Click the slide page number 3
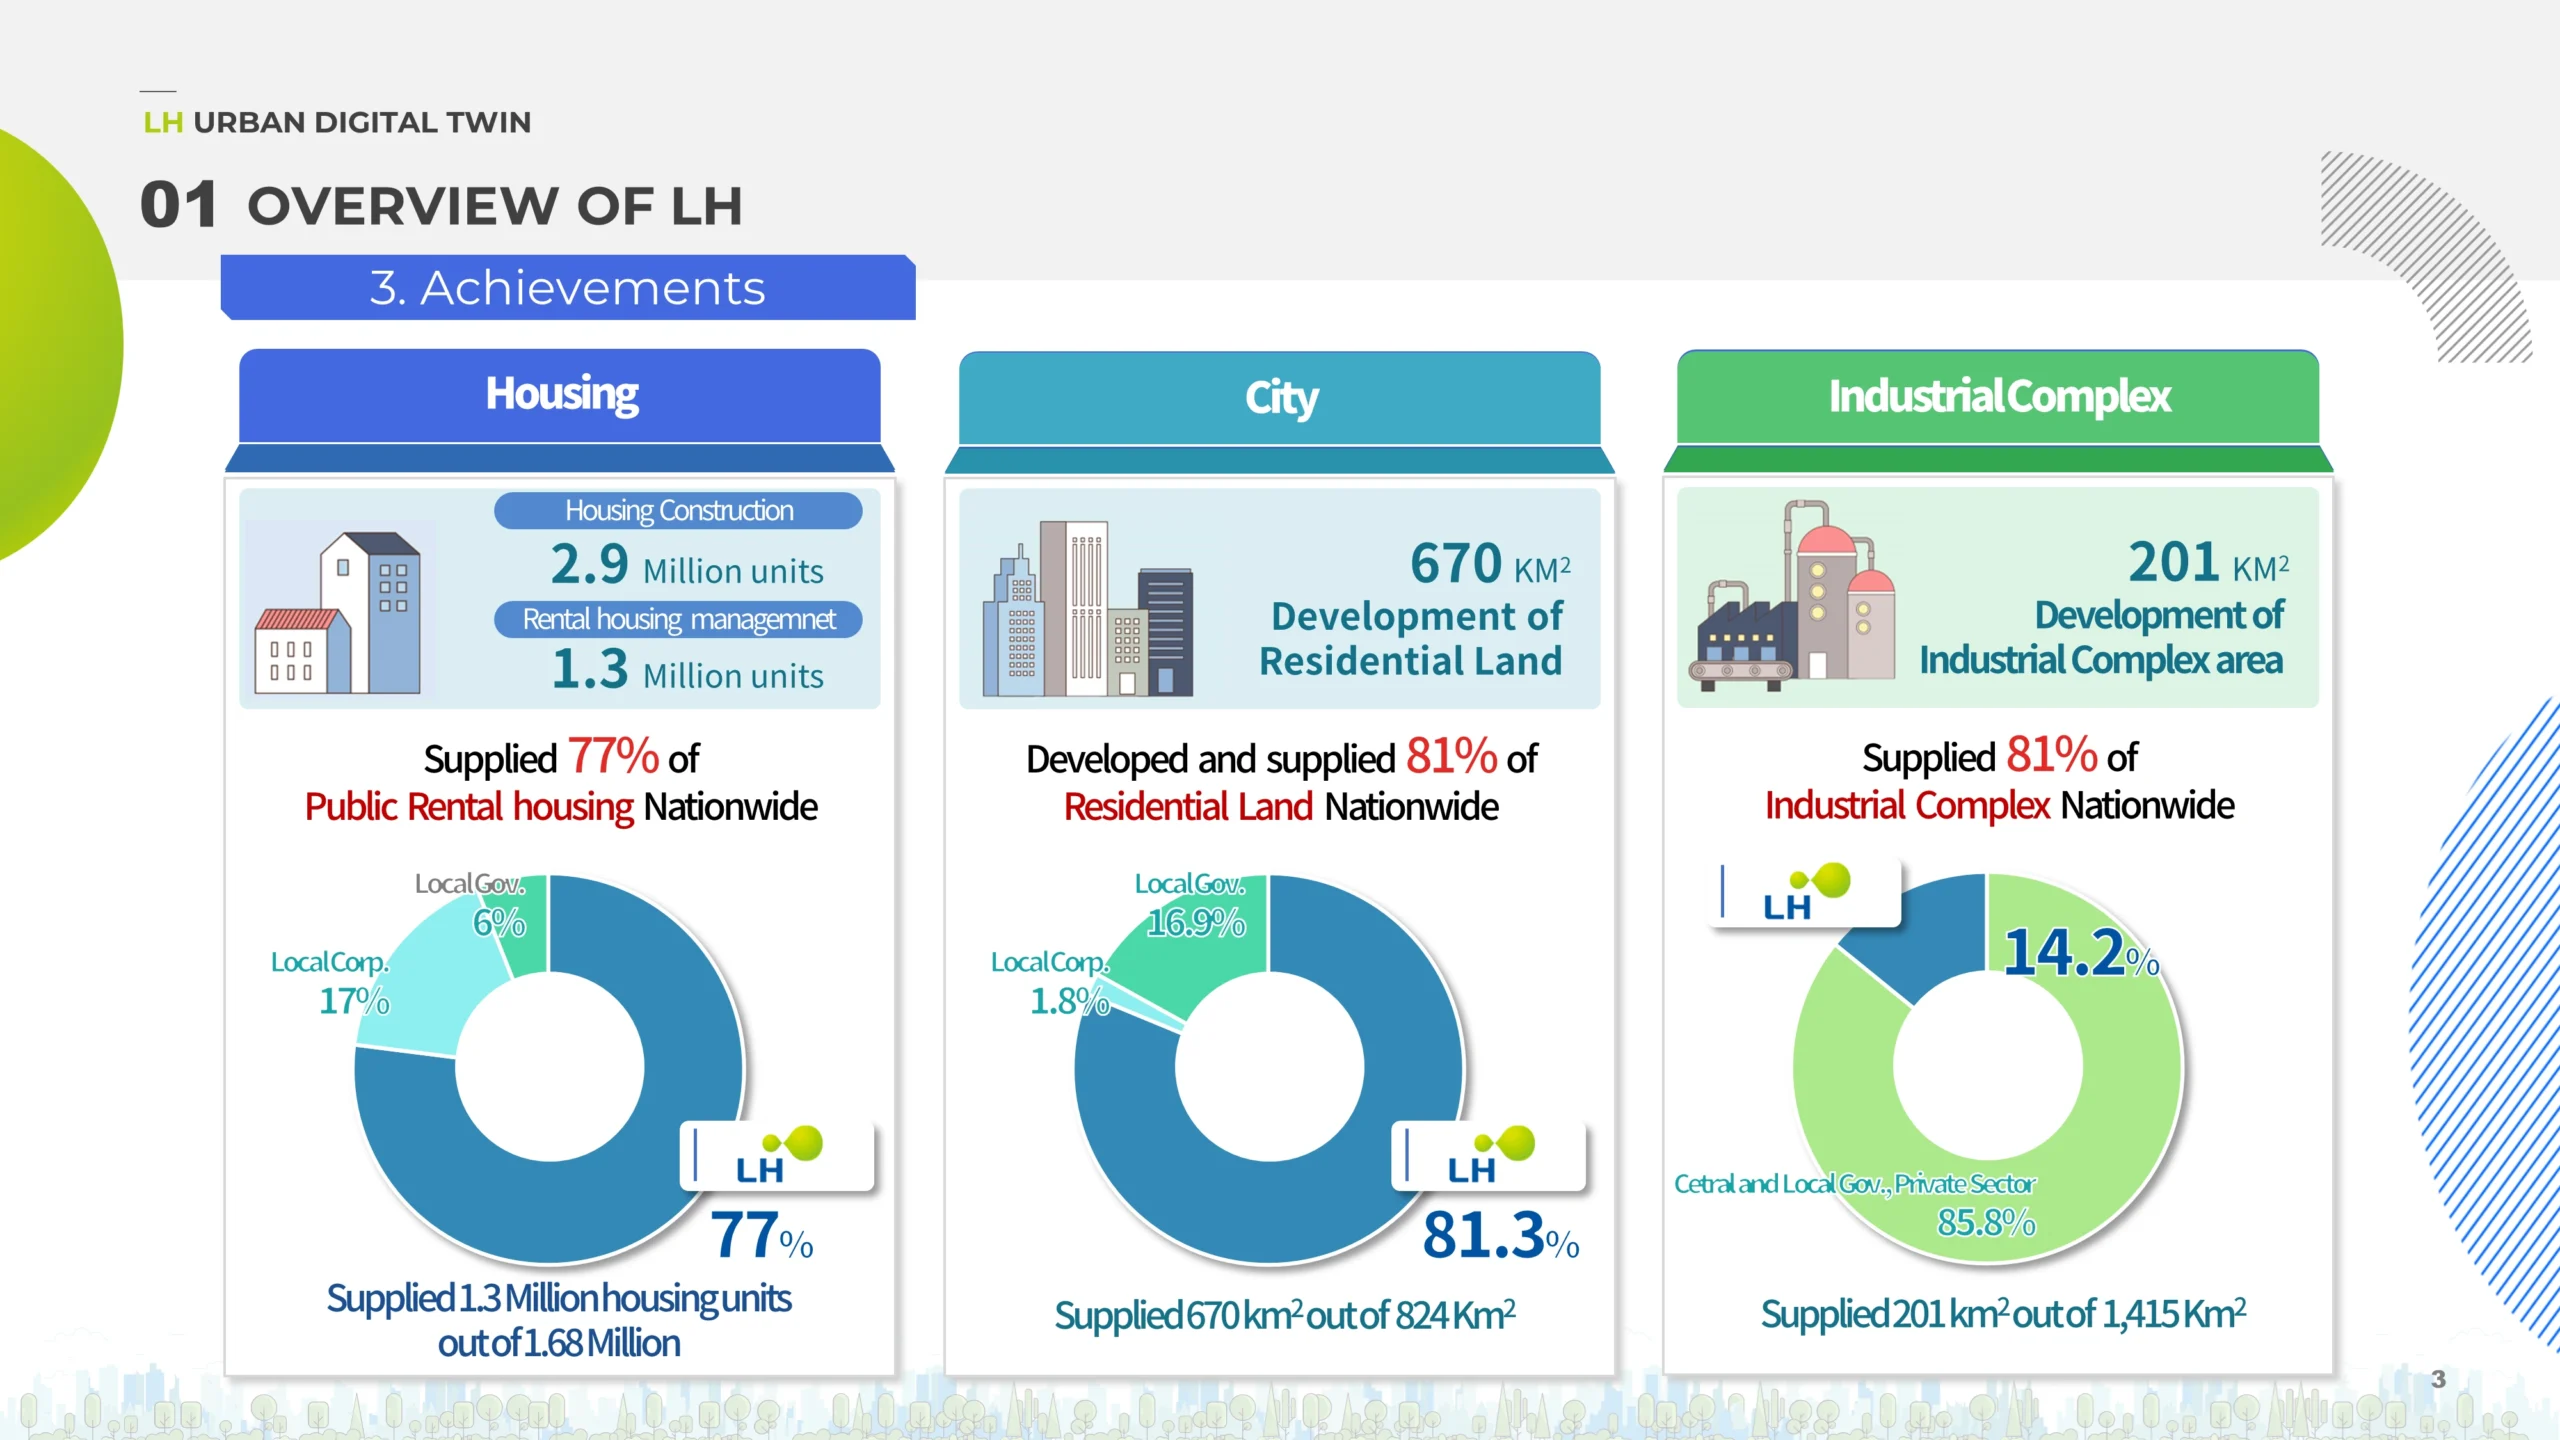Viewport: 2560px width, 1440px height. (x=2438, y=1379)
